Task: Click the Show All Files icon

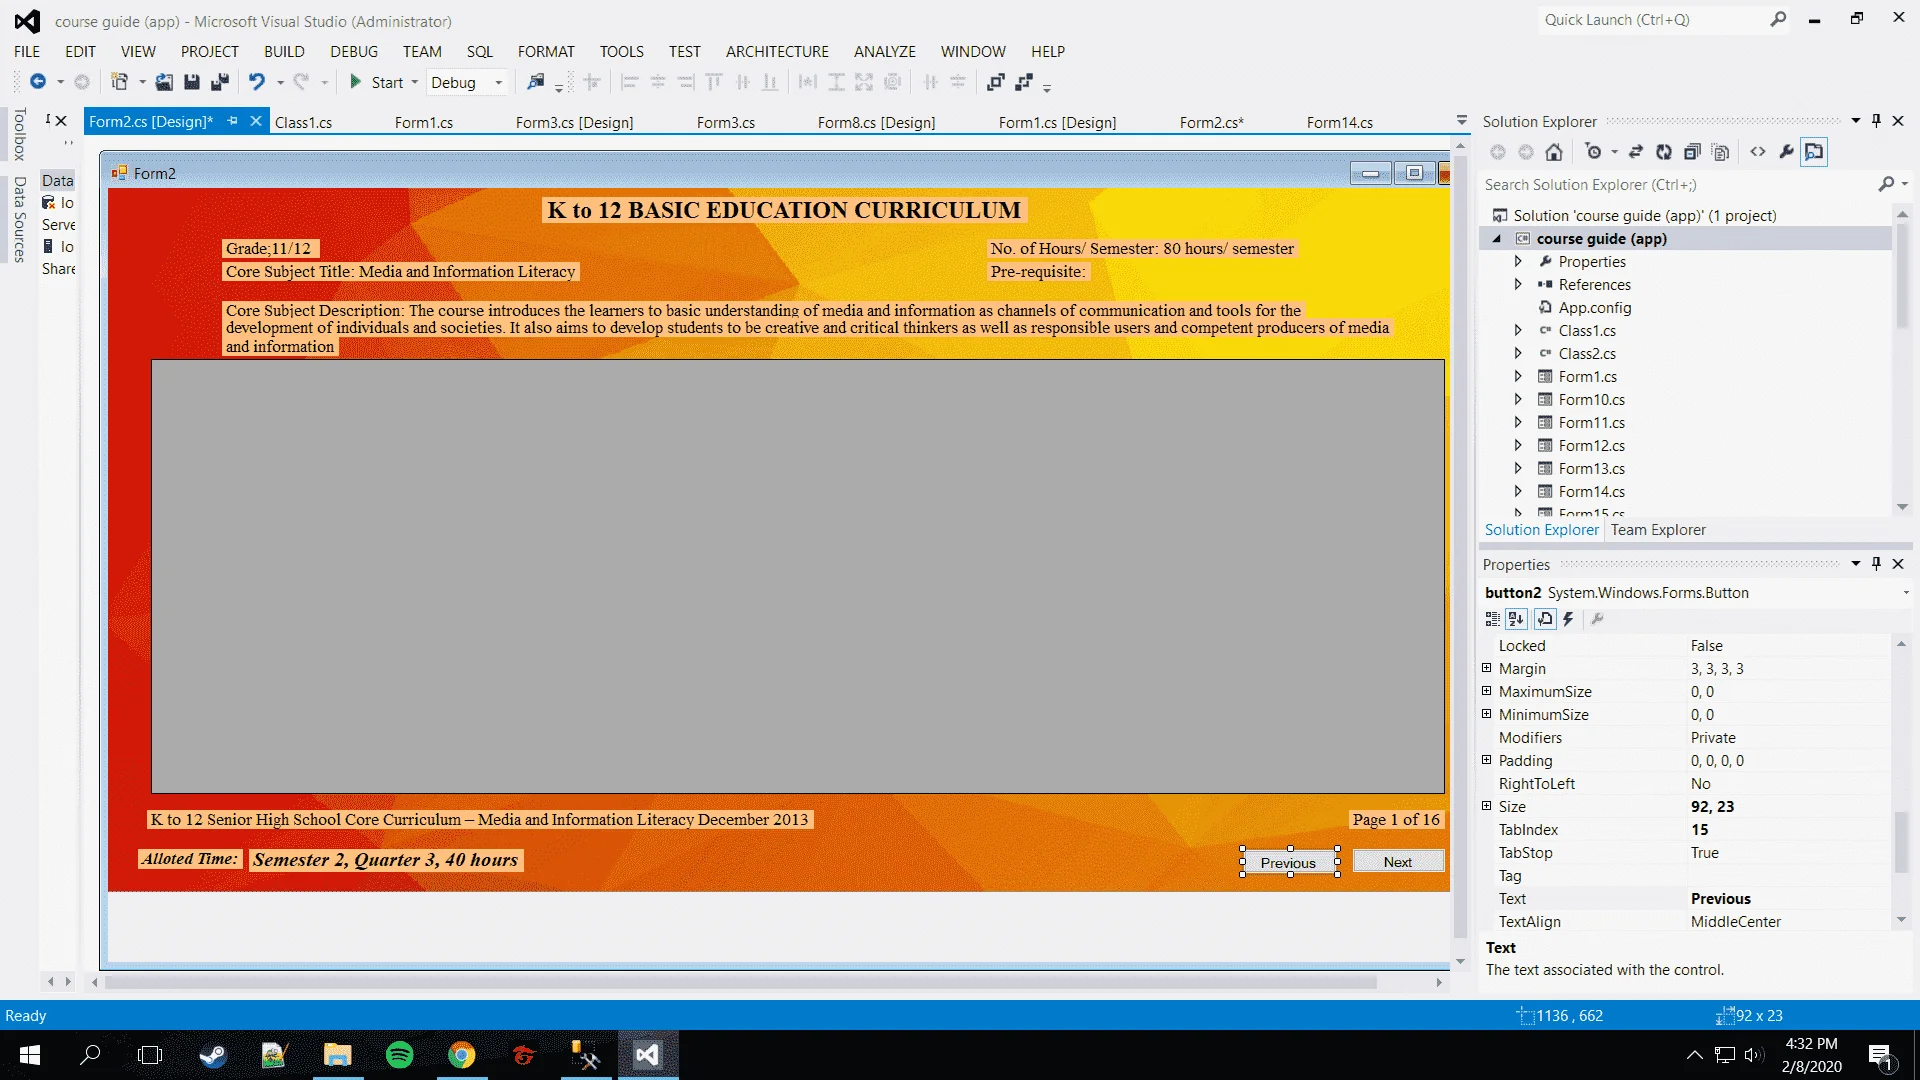Action: pos(1720,152)
